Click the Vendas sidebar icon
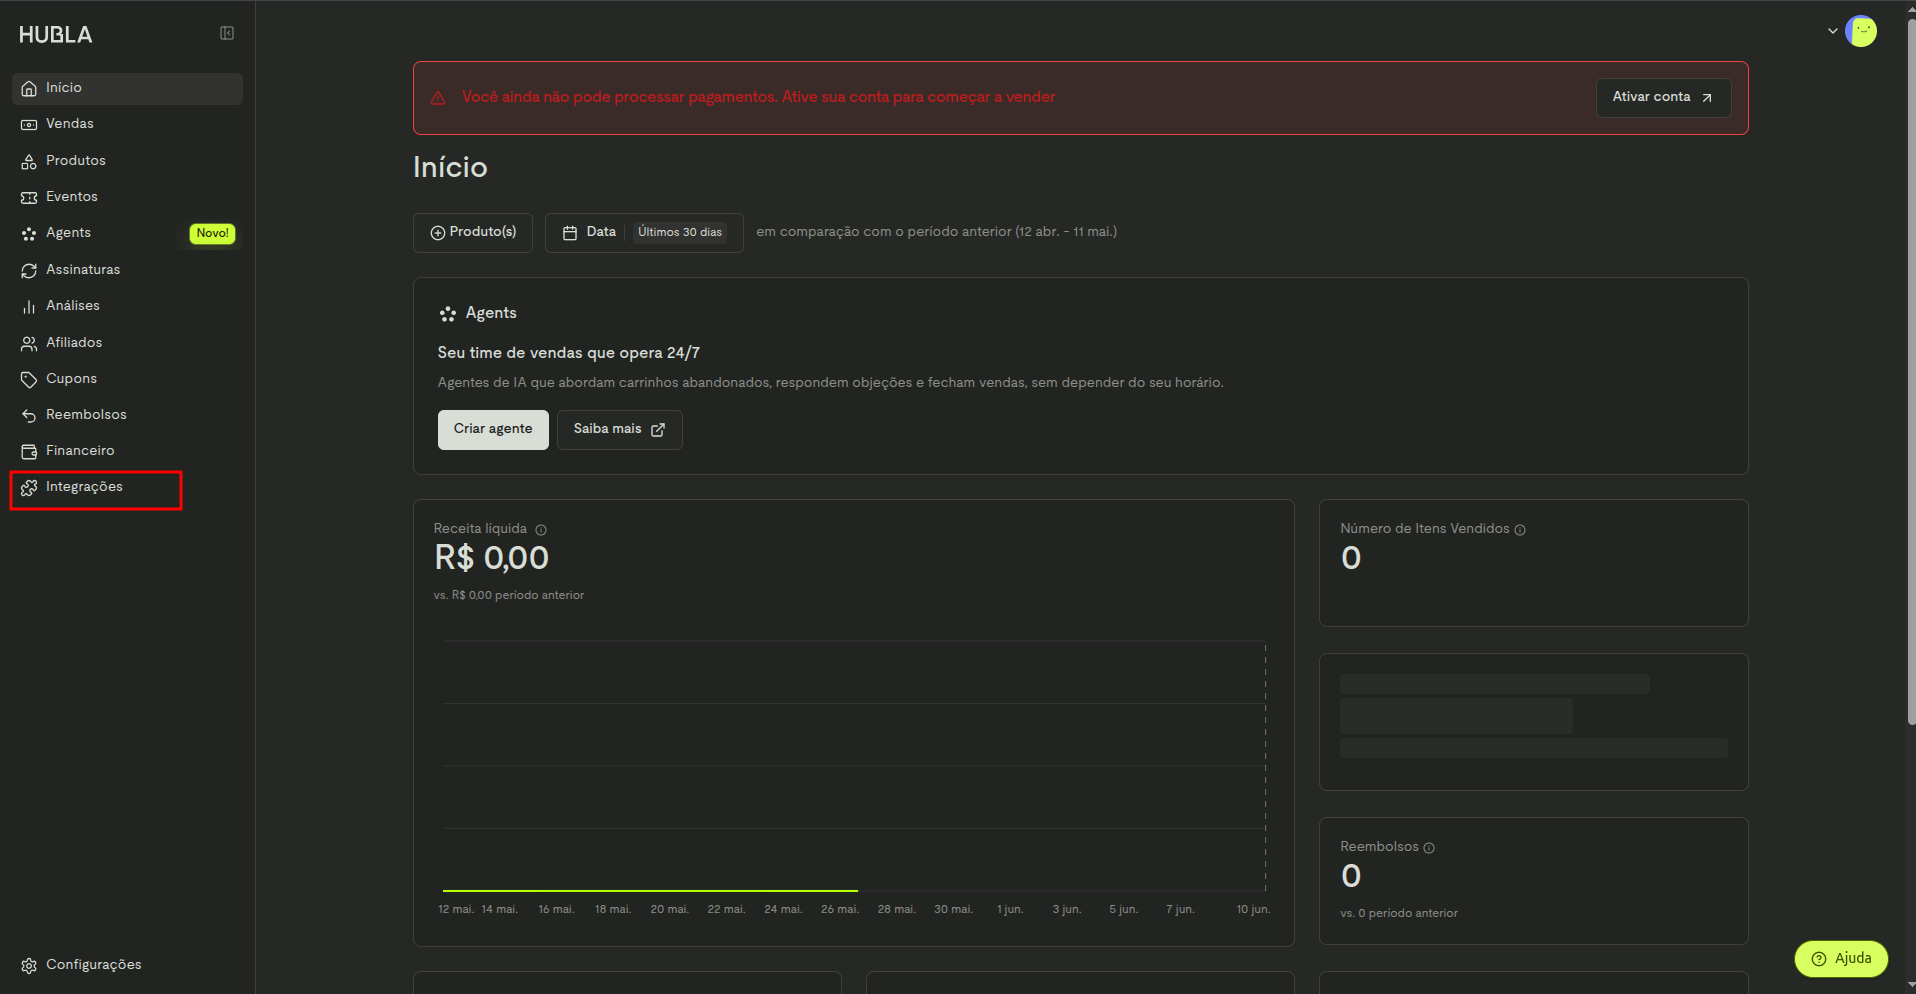Screen dimensions: 1916x994 (29, 124)
